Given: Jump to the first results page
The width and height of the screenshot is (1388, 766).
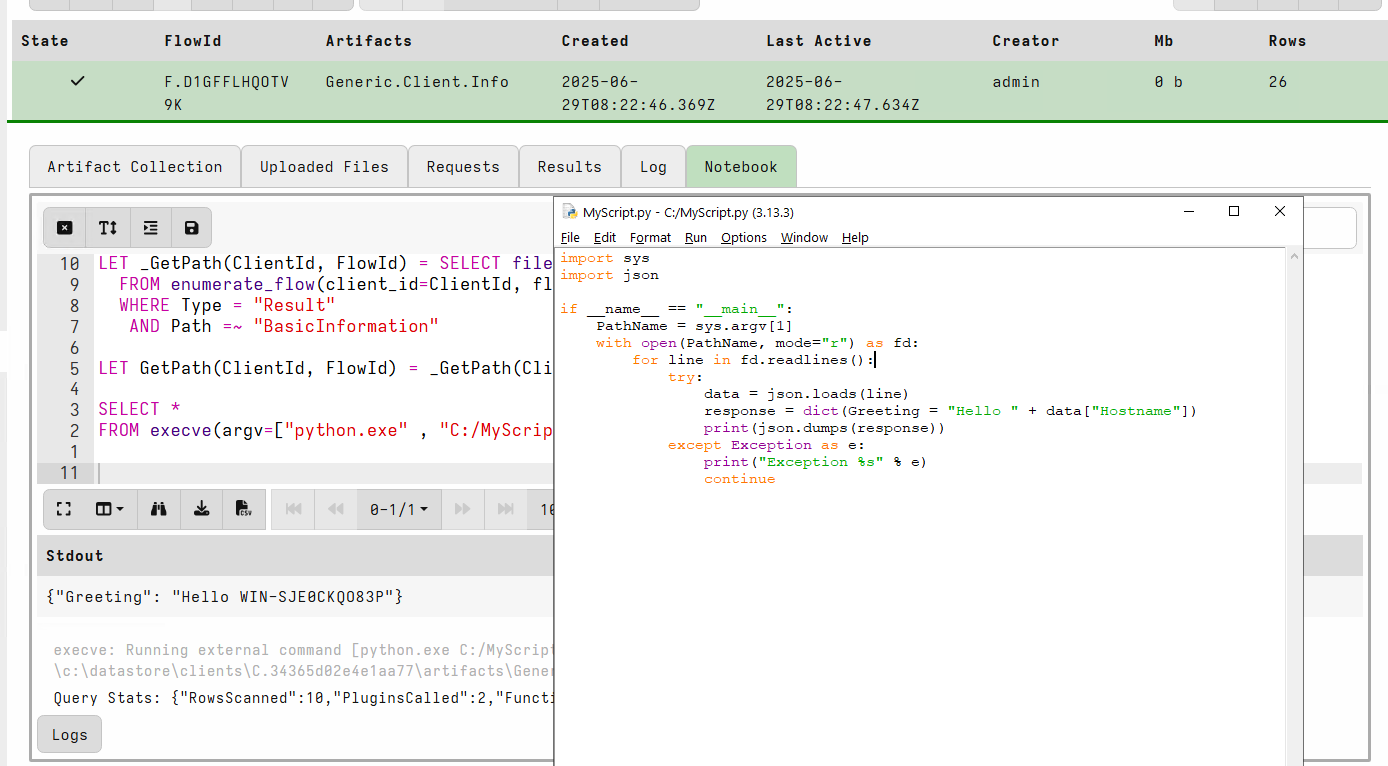Looking at the screenshot, I should pos(292,509).
